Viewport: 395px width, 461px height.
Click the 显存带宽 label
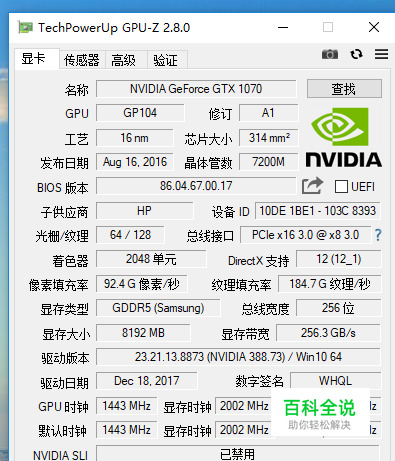(x=245, y=334)
